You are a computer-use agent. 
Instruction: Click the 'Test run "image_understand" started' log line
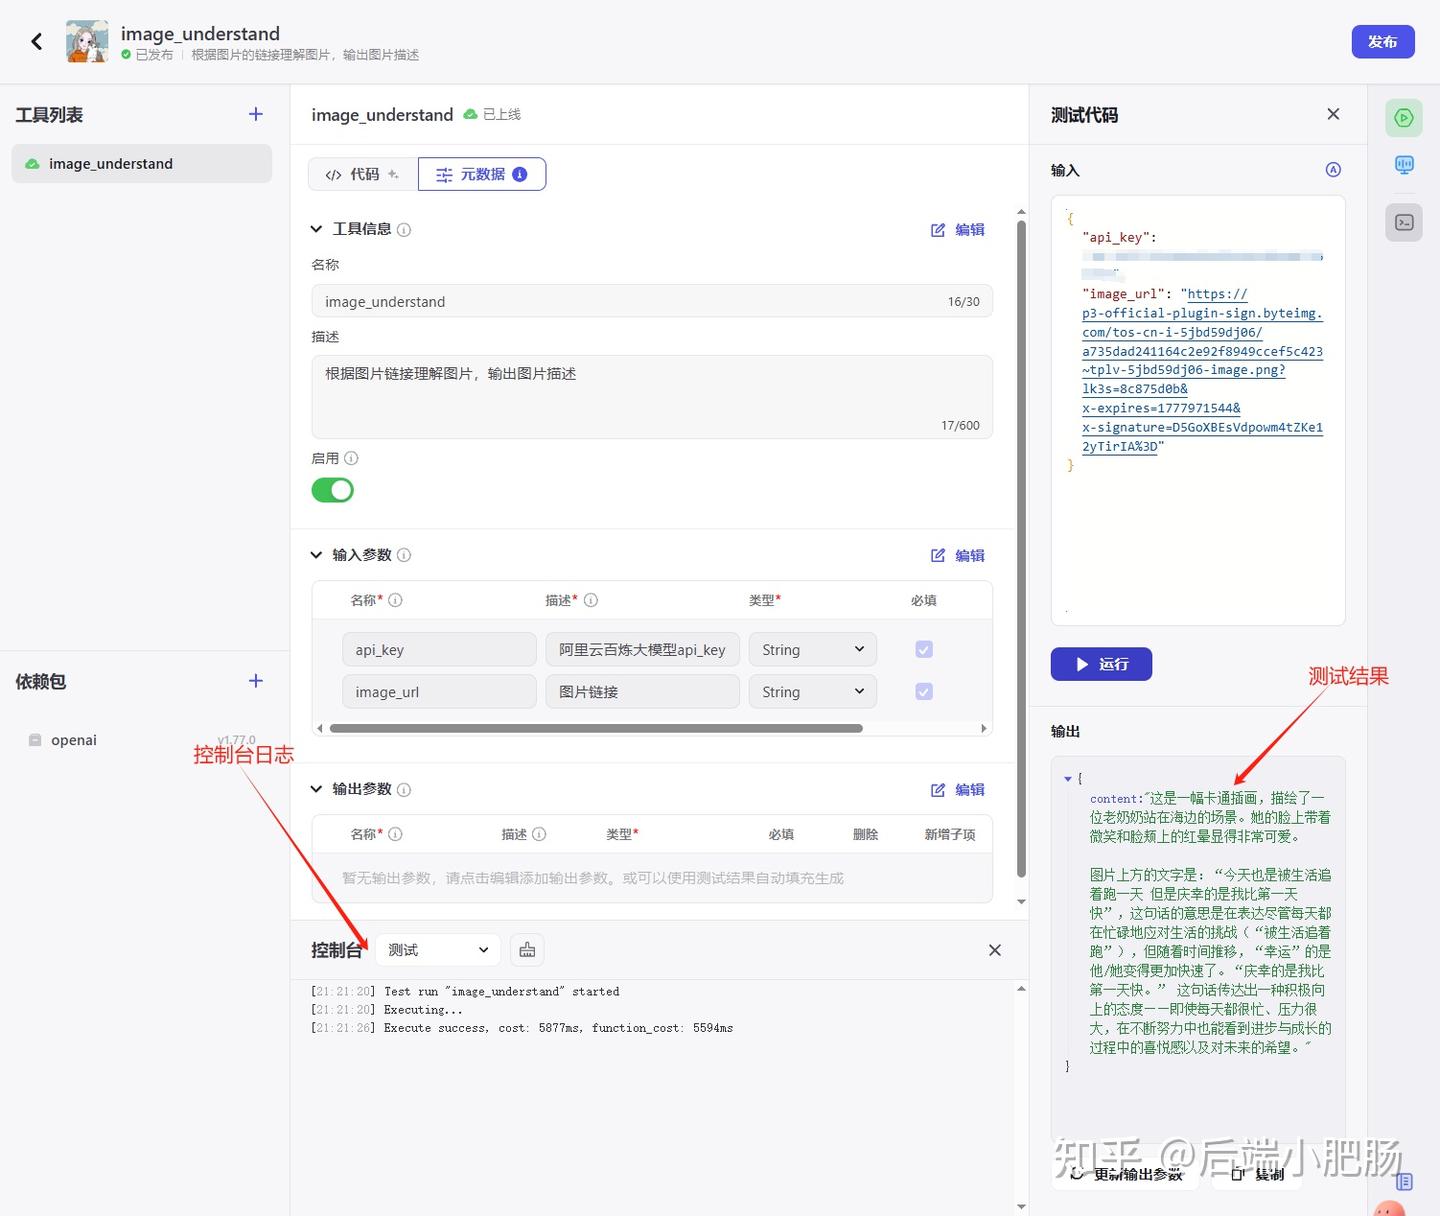pos(465,992)
